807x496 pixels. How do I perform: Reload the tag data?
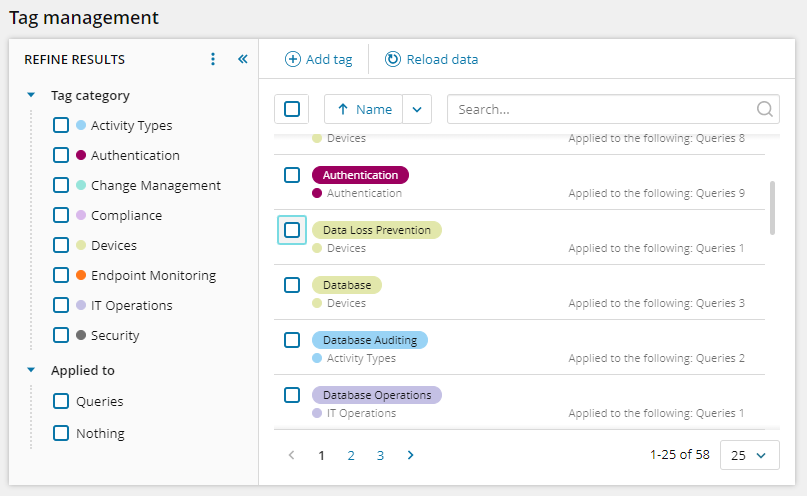pyautogui.click(x=431, y=59)
